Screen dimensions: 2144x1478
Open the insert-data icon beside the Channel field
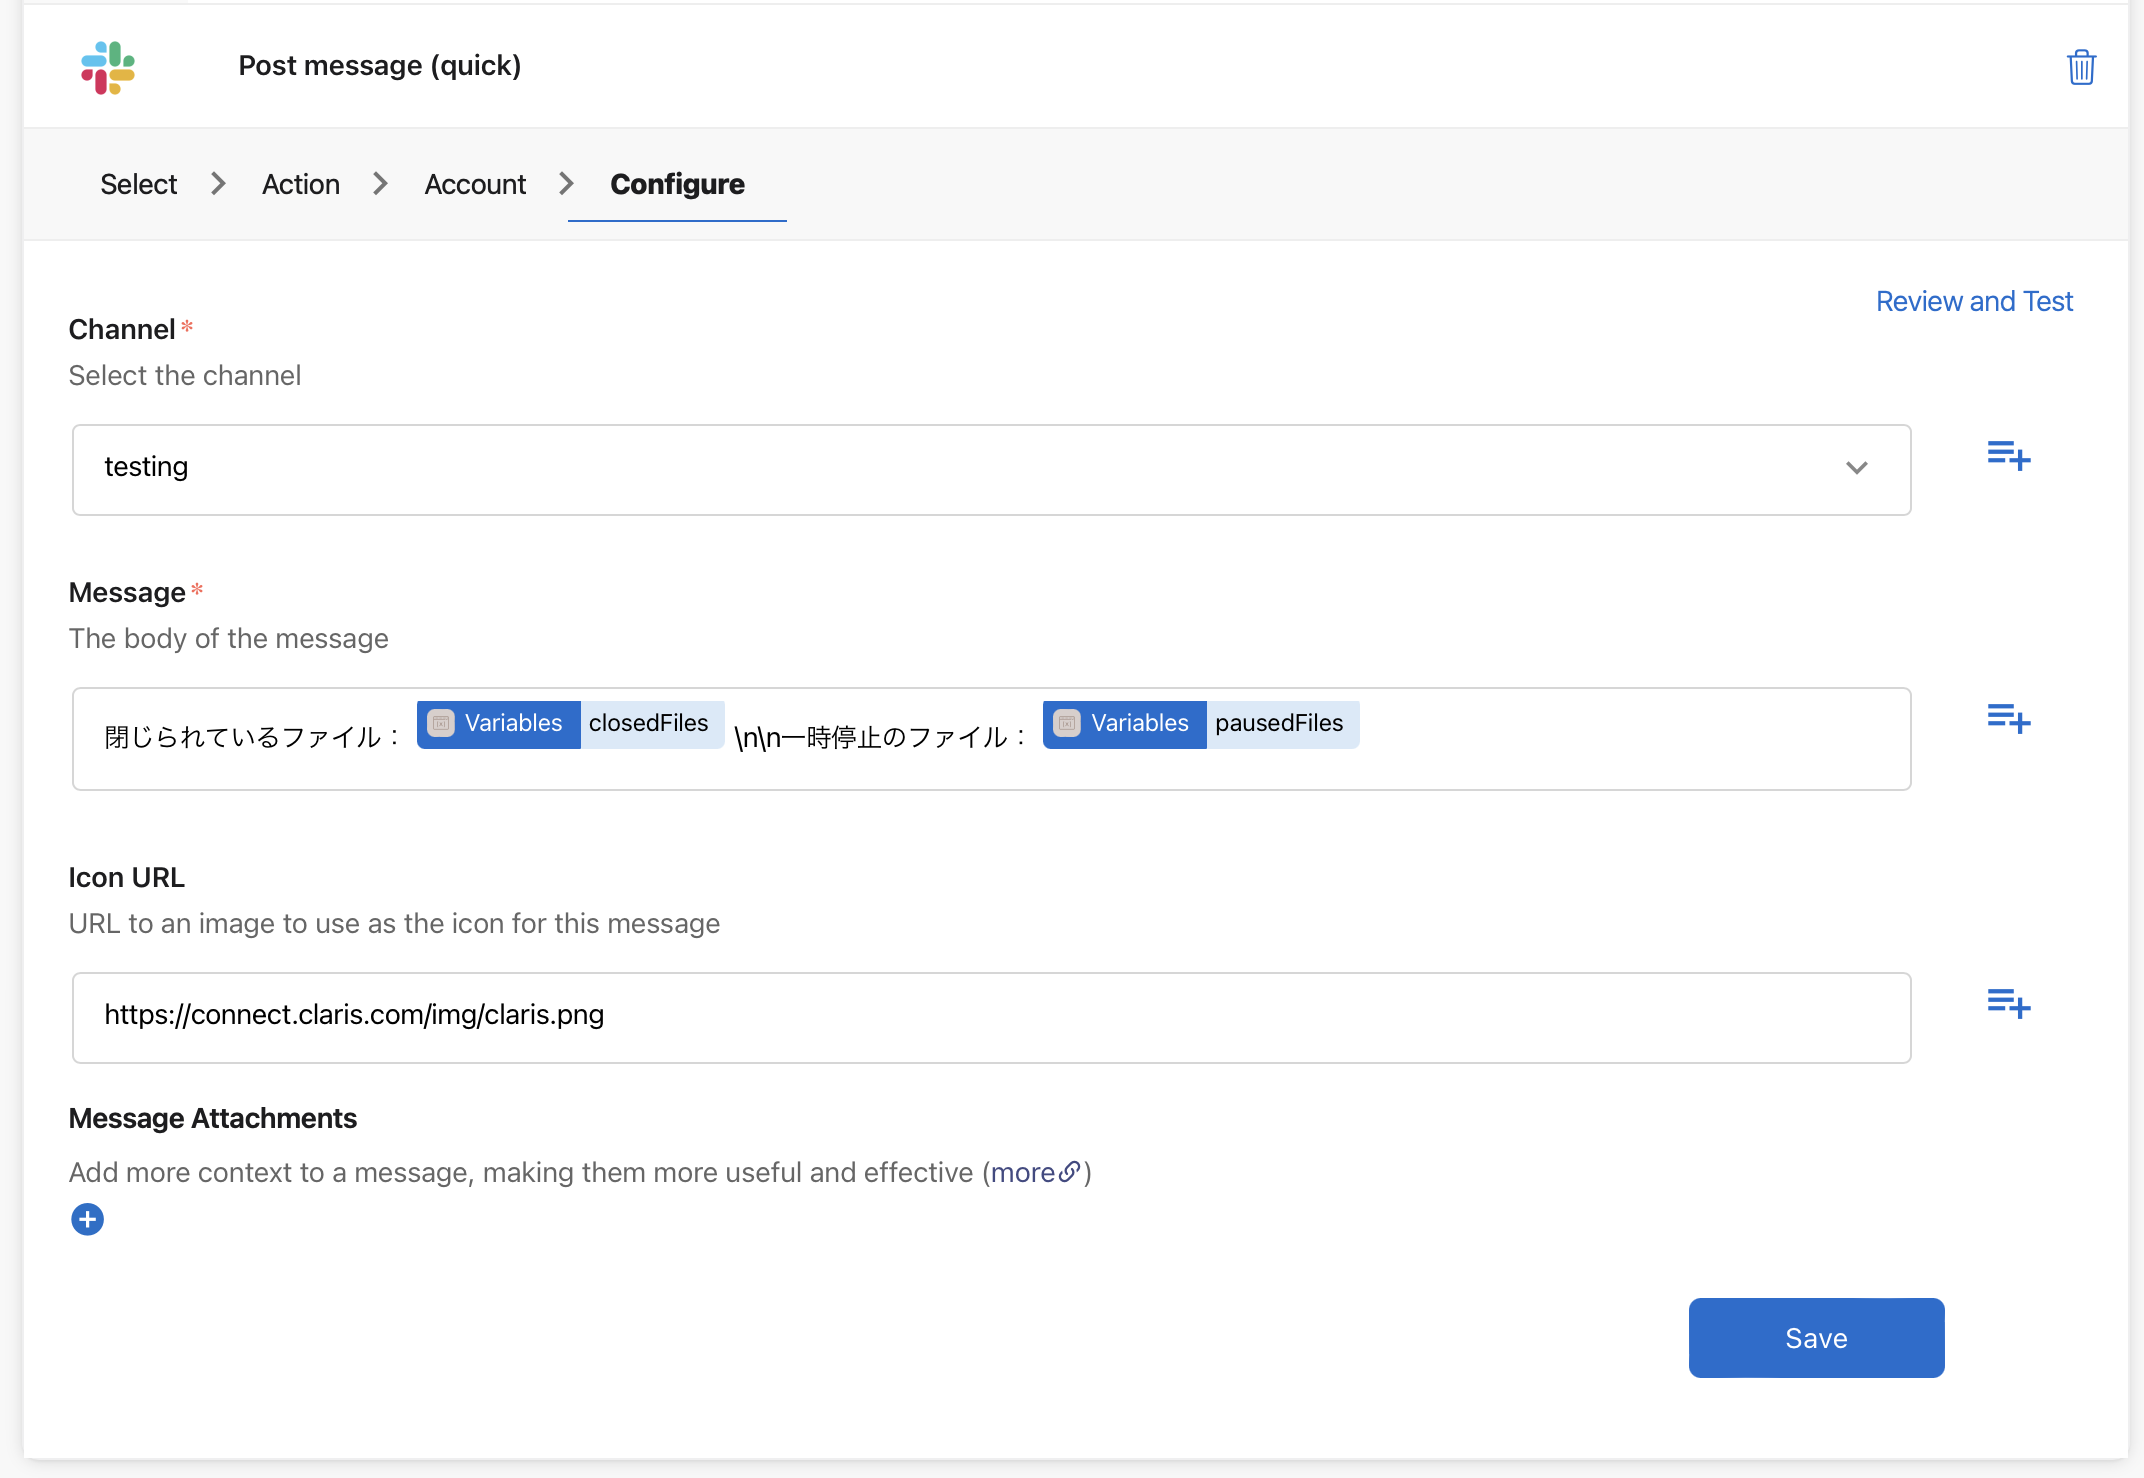[x=2008, y=456]
